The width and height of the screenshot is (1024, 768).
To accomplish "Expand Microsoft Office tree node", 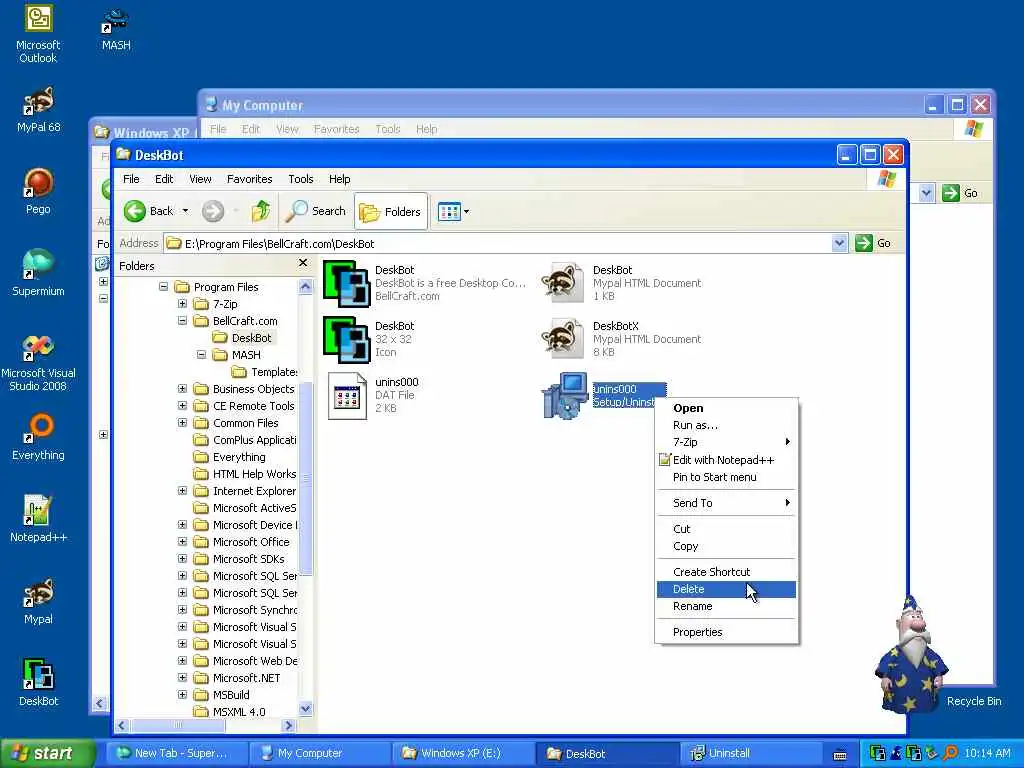I will pyautogui.click(x=182, y=541).
